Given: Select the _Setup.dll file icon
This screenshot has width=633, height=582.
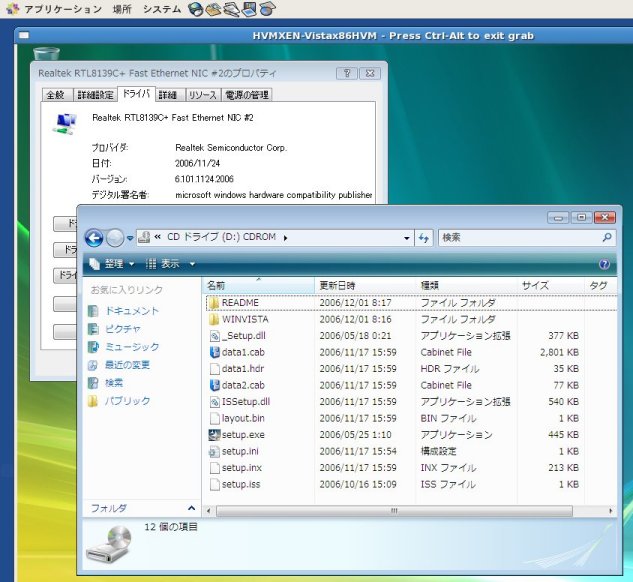Looking at the screenshot, I should point(215,336).
